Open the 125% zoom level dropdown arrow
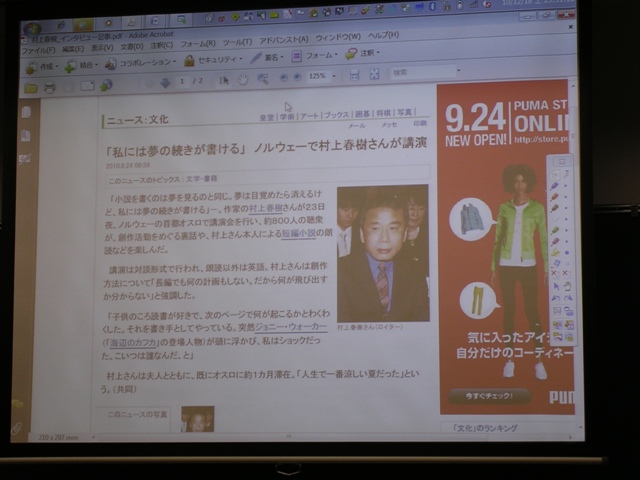This screenshot has width=640, height=480. (334, 76)
